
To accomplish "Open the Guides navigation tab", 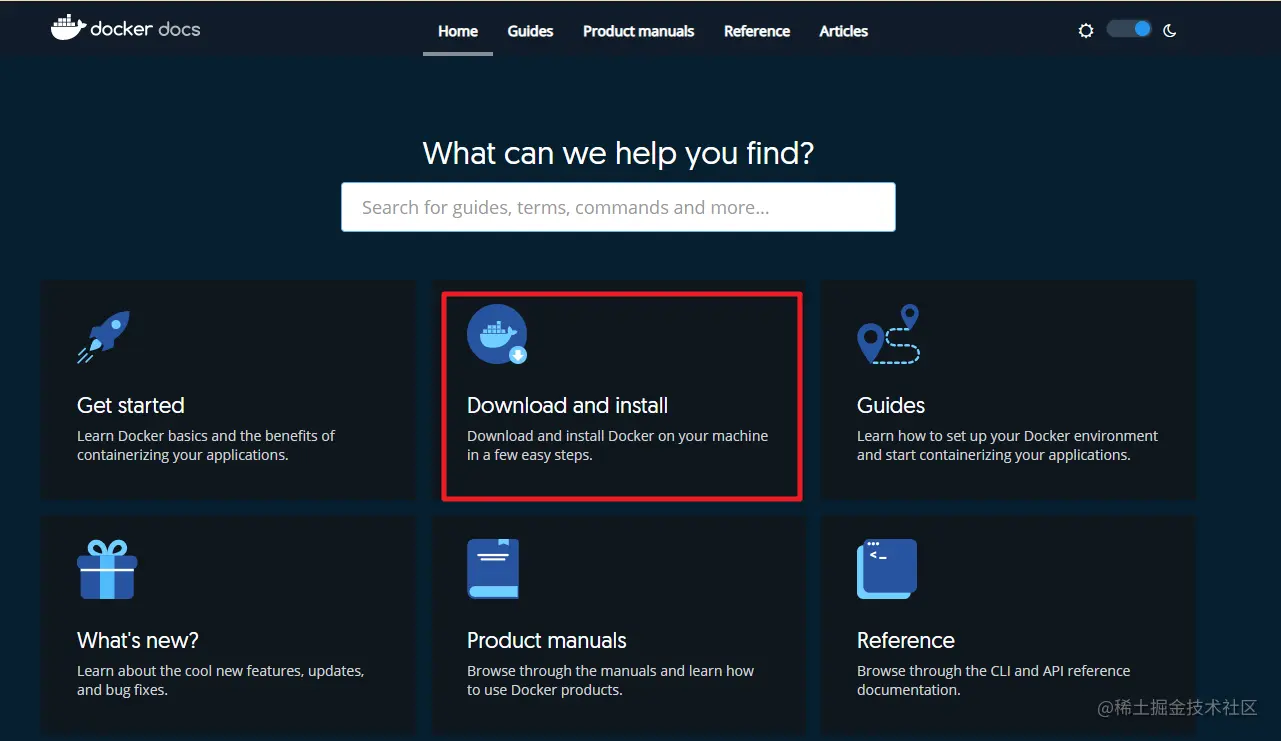I will (x=530, y=31).
